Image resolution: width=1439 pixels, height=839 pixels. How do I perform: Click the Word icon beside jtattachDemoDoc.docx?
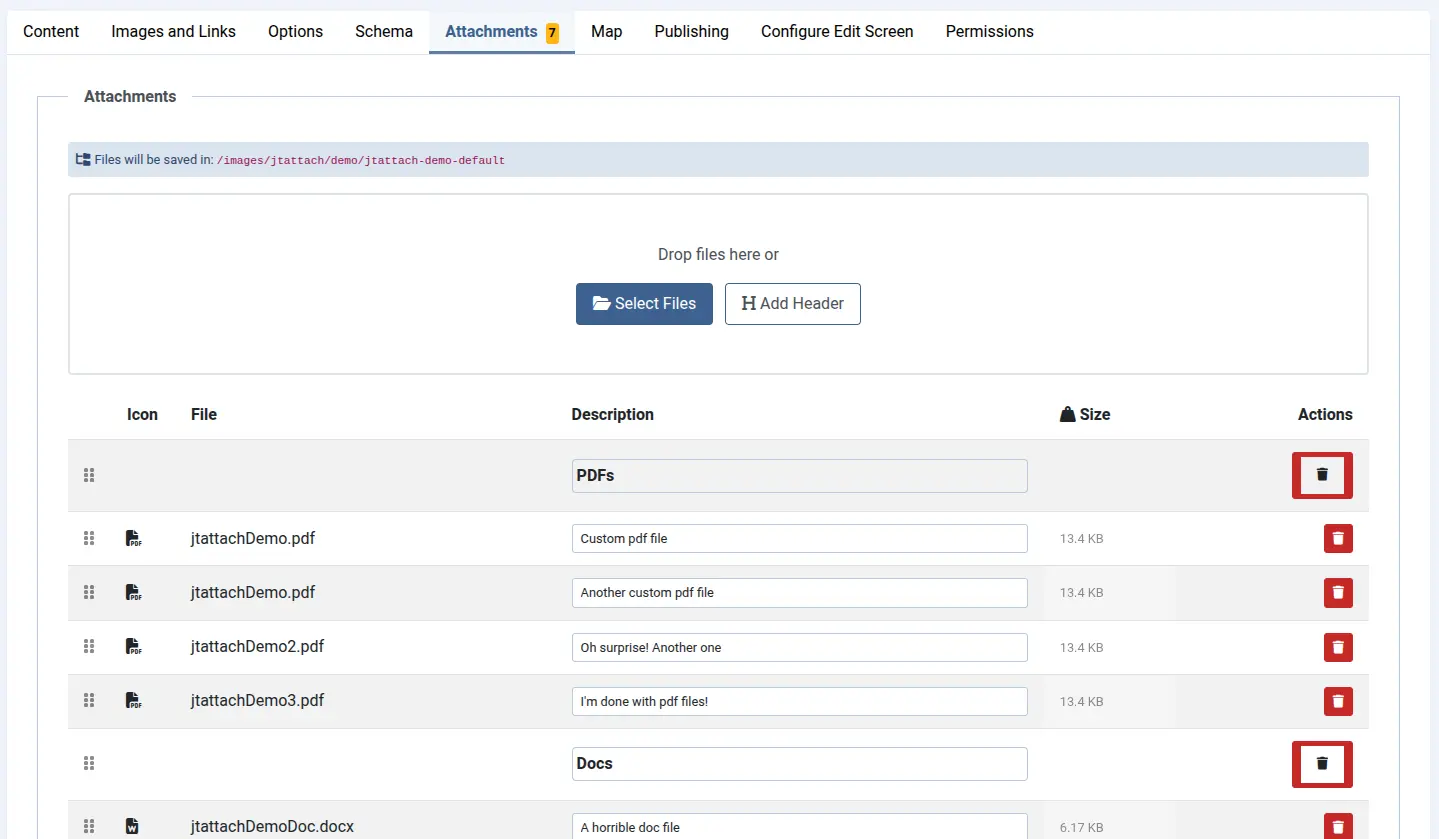pos(131,826)
